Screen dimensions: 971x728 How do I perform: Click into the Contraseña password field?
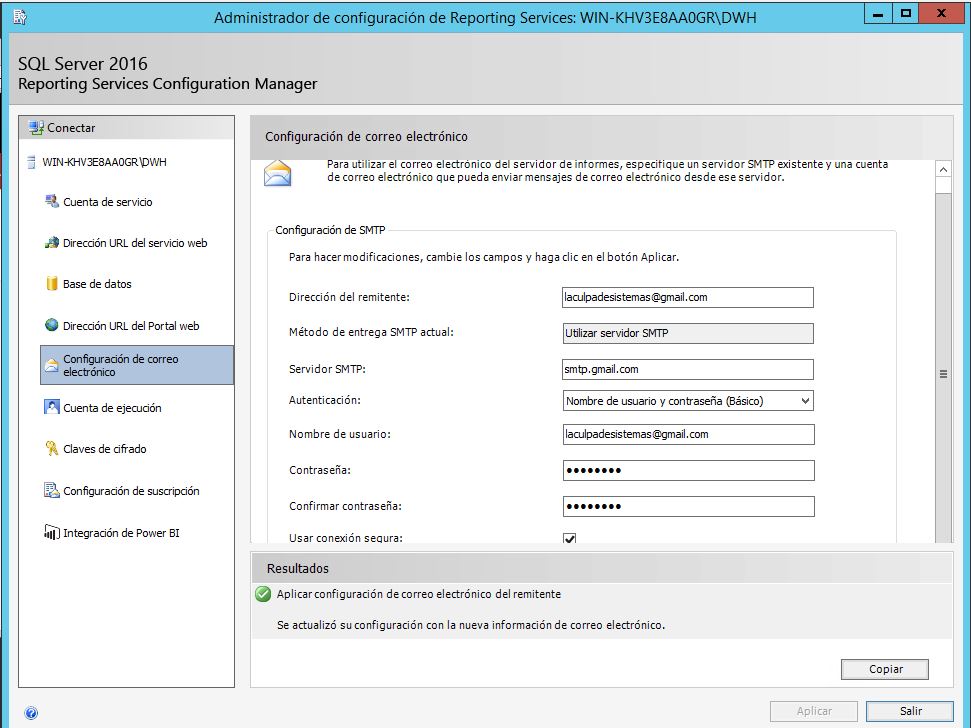click(688, 471)
